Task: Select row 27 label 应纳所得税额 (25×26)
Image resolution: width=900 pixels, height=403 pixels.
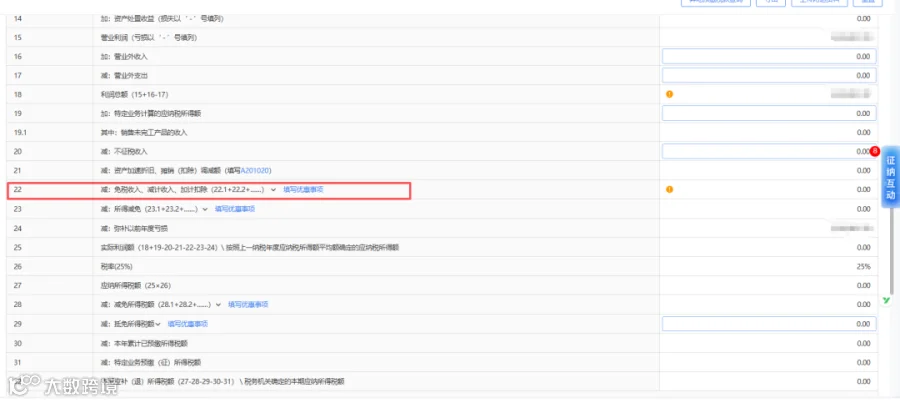Action: (x=135, y=285)
